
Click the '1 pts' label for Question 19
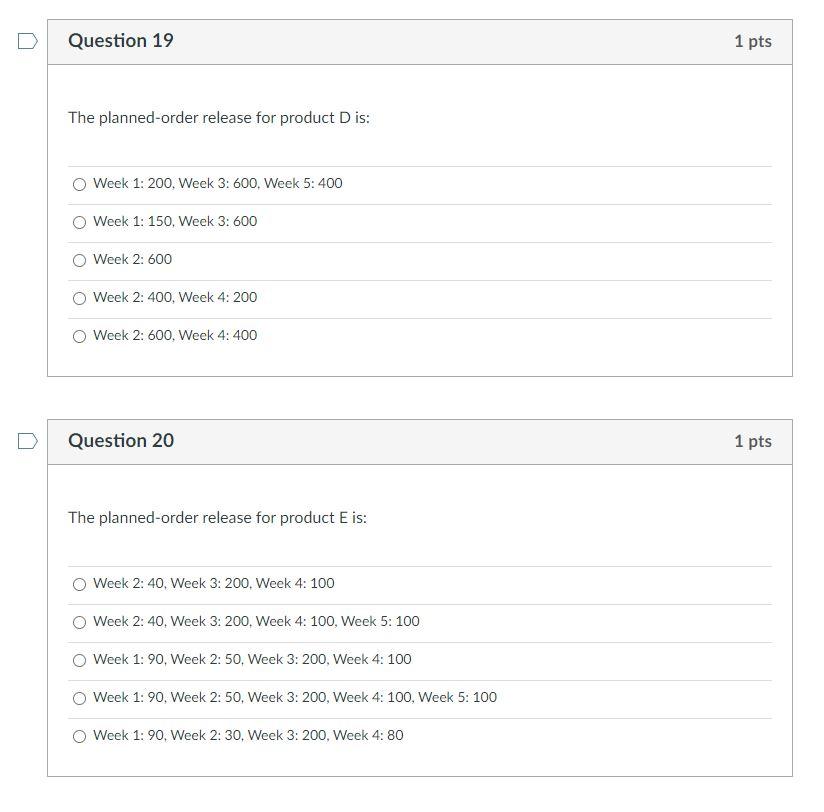pyautogui.click(x=752, y=41)
